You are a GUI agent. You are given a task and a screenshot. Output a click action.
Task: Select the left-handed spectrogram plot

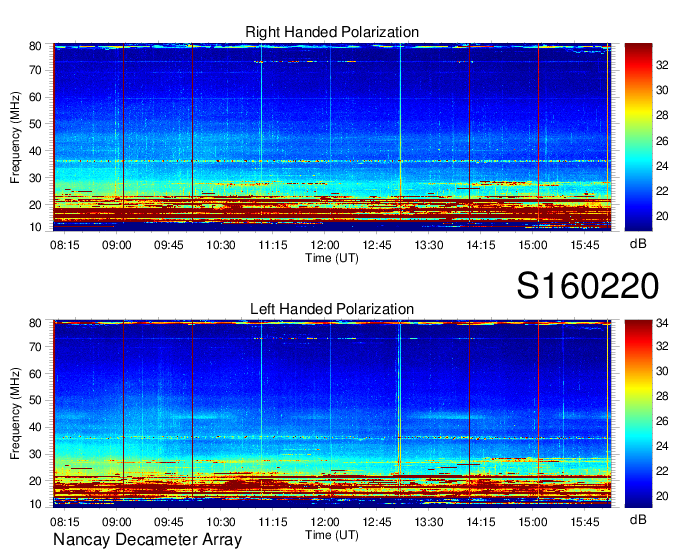[x=332, y=414]
